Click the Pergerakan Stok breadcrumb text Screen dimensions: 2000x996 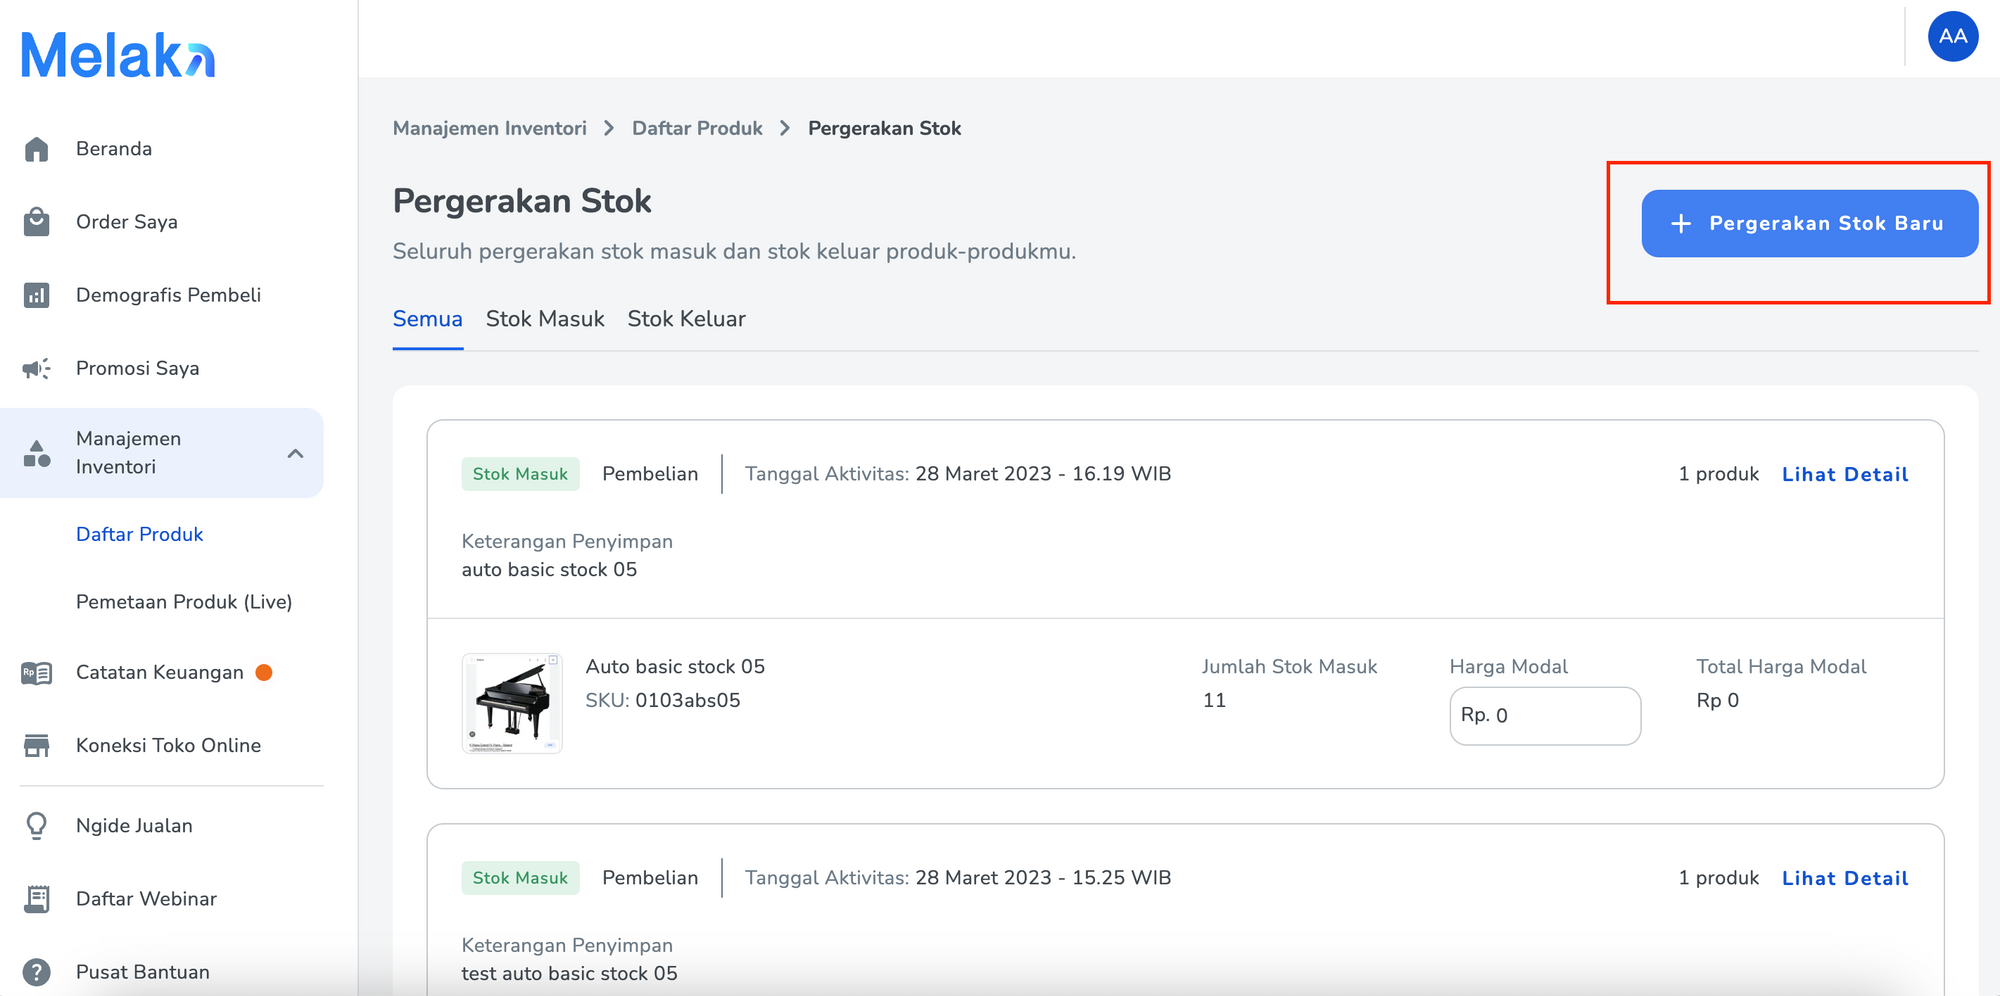tap(885, 128)
